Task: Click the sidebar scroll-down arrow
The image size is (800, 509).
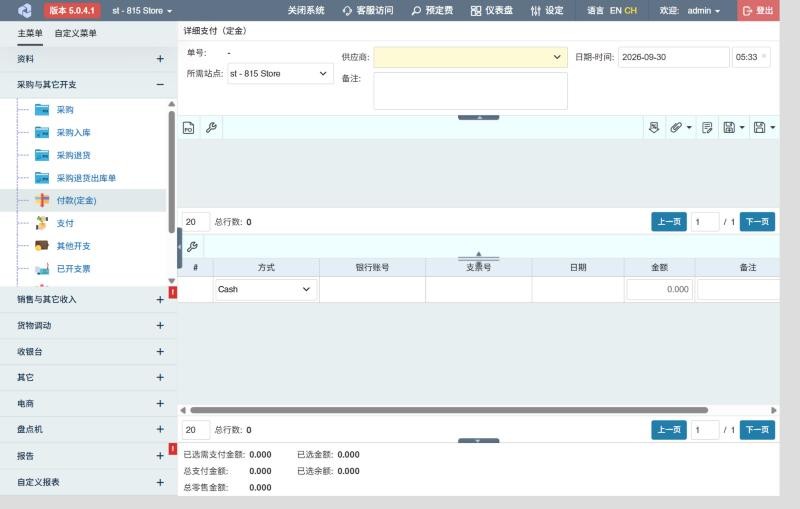Action: [171, 281]
